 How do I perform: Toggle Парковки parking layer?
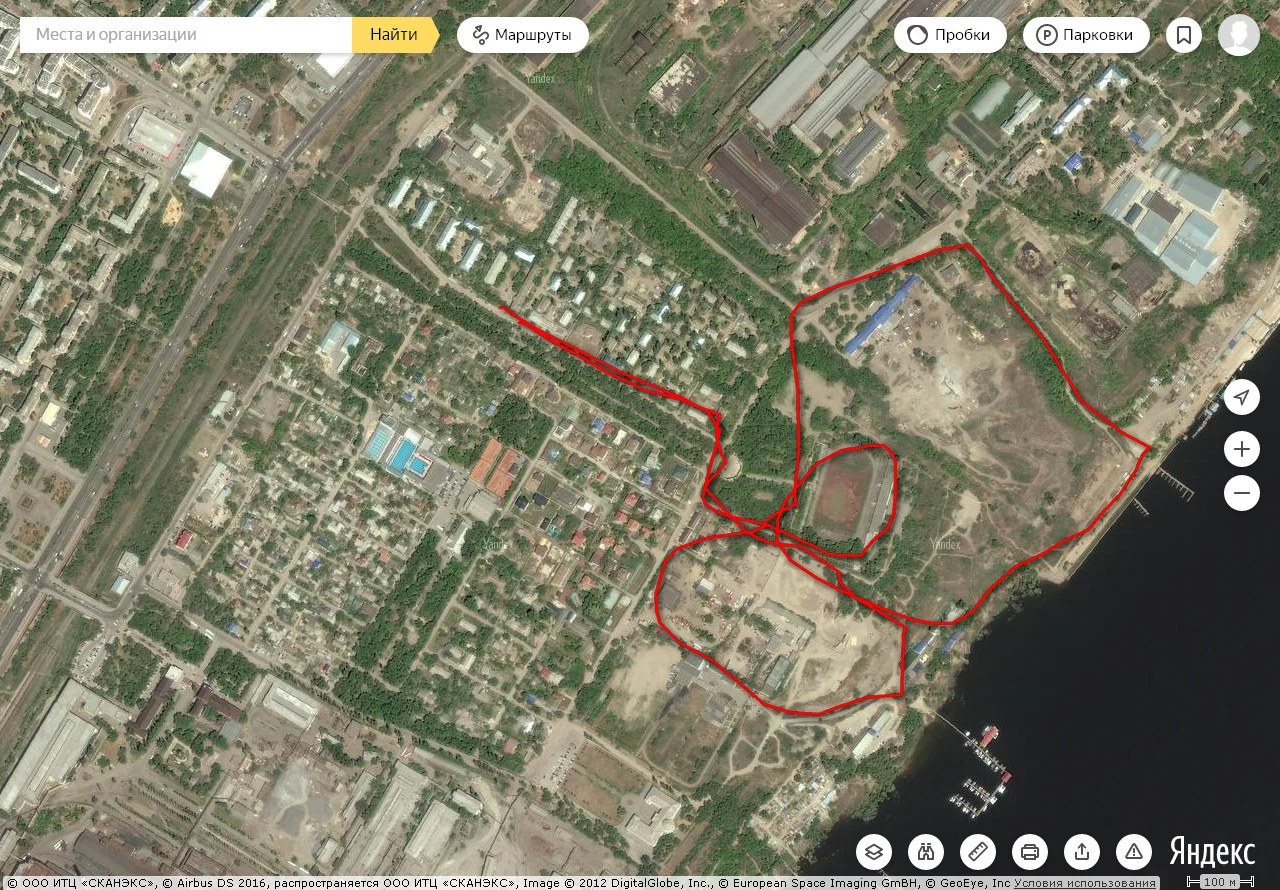tap(1086, 35)
